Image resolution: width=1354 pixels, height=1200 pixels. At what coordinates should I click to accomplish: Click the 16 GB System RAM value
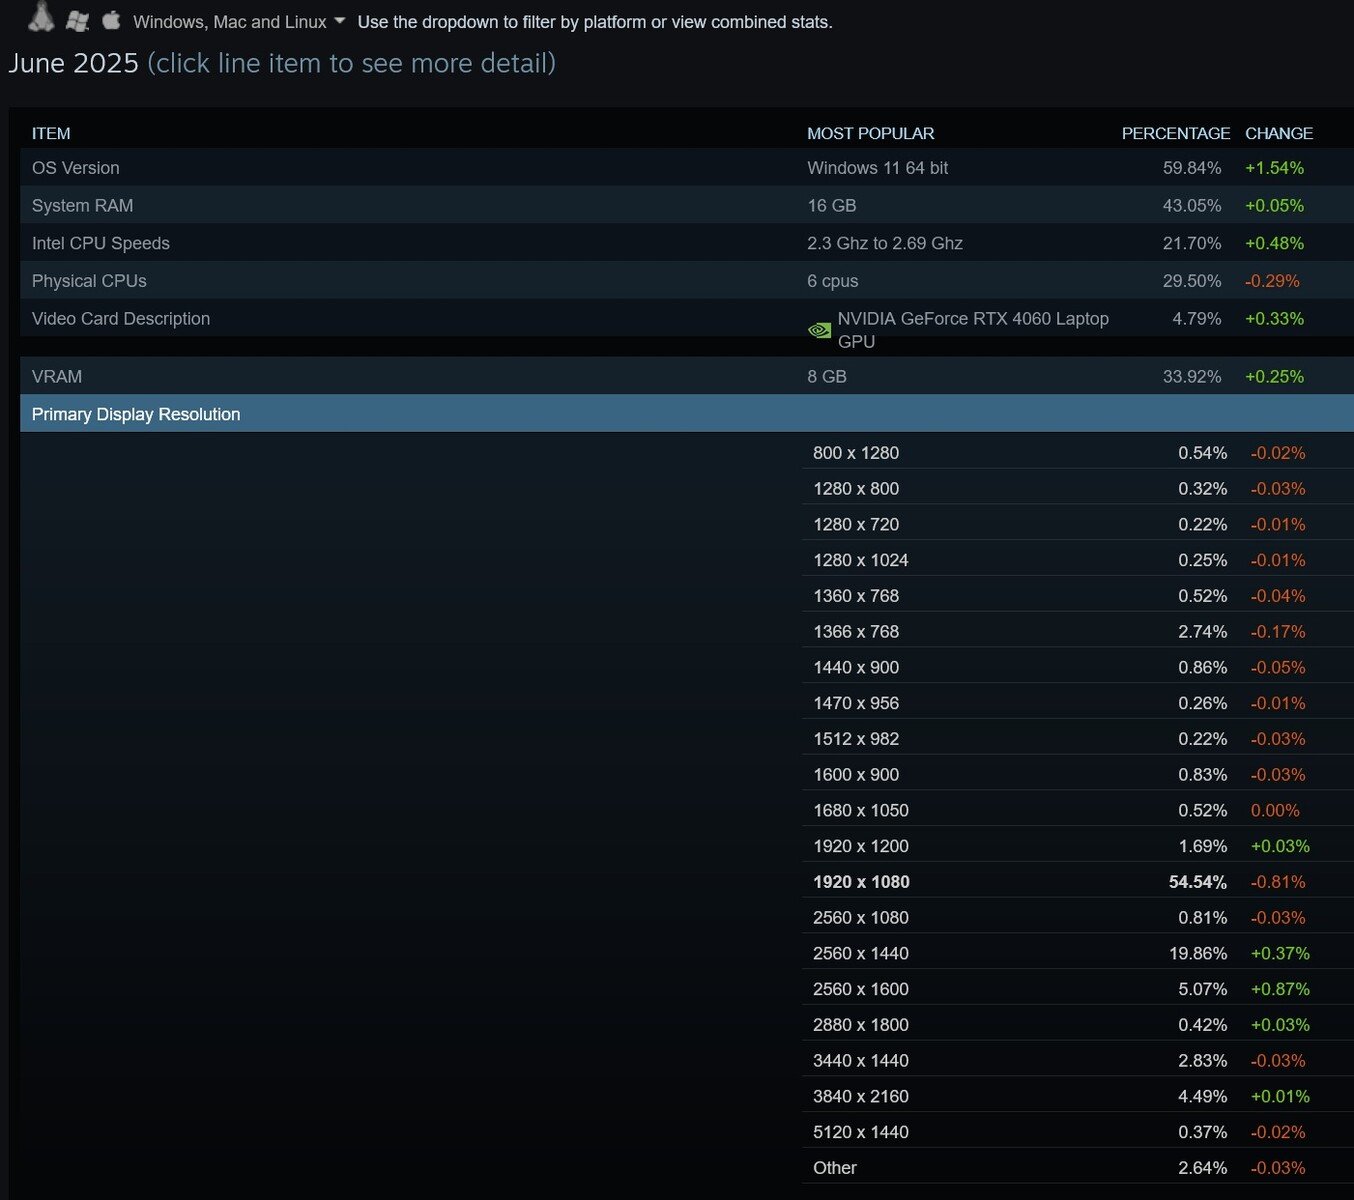coord(832,206)
